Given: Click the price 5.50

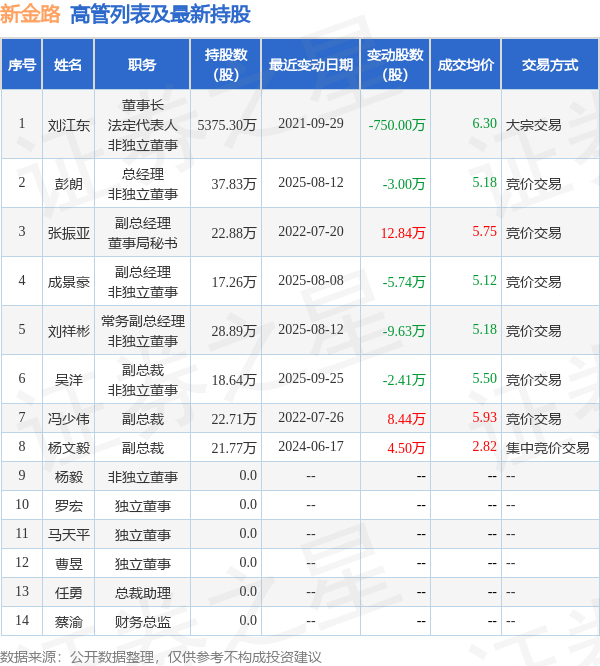Looking at the screenshot, I should coord(485,378).
